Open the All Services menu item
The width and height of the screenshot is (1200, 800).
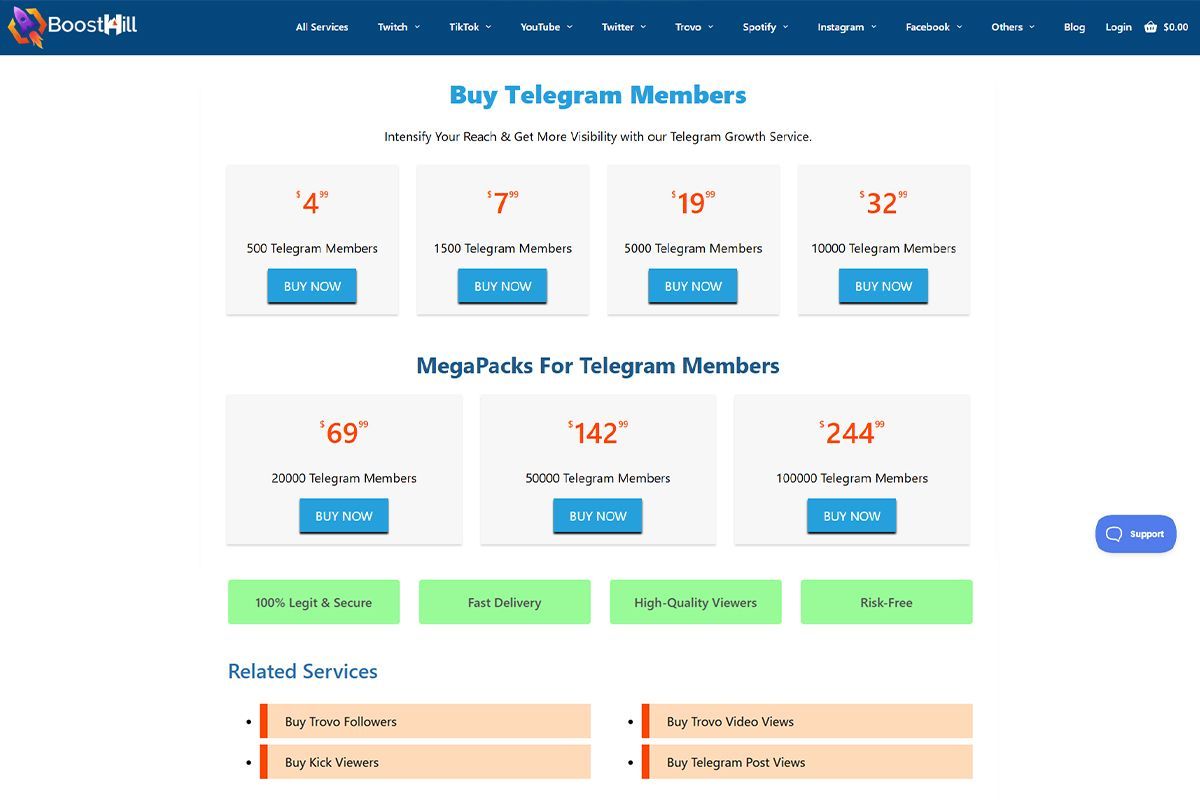coord(322,27)
